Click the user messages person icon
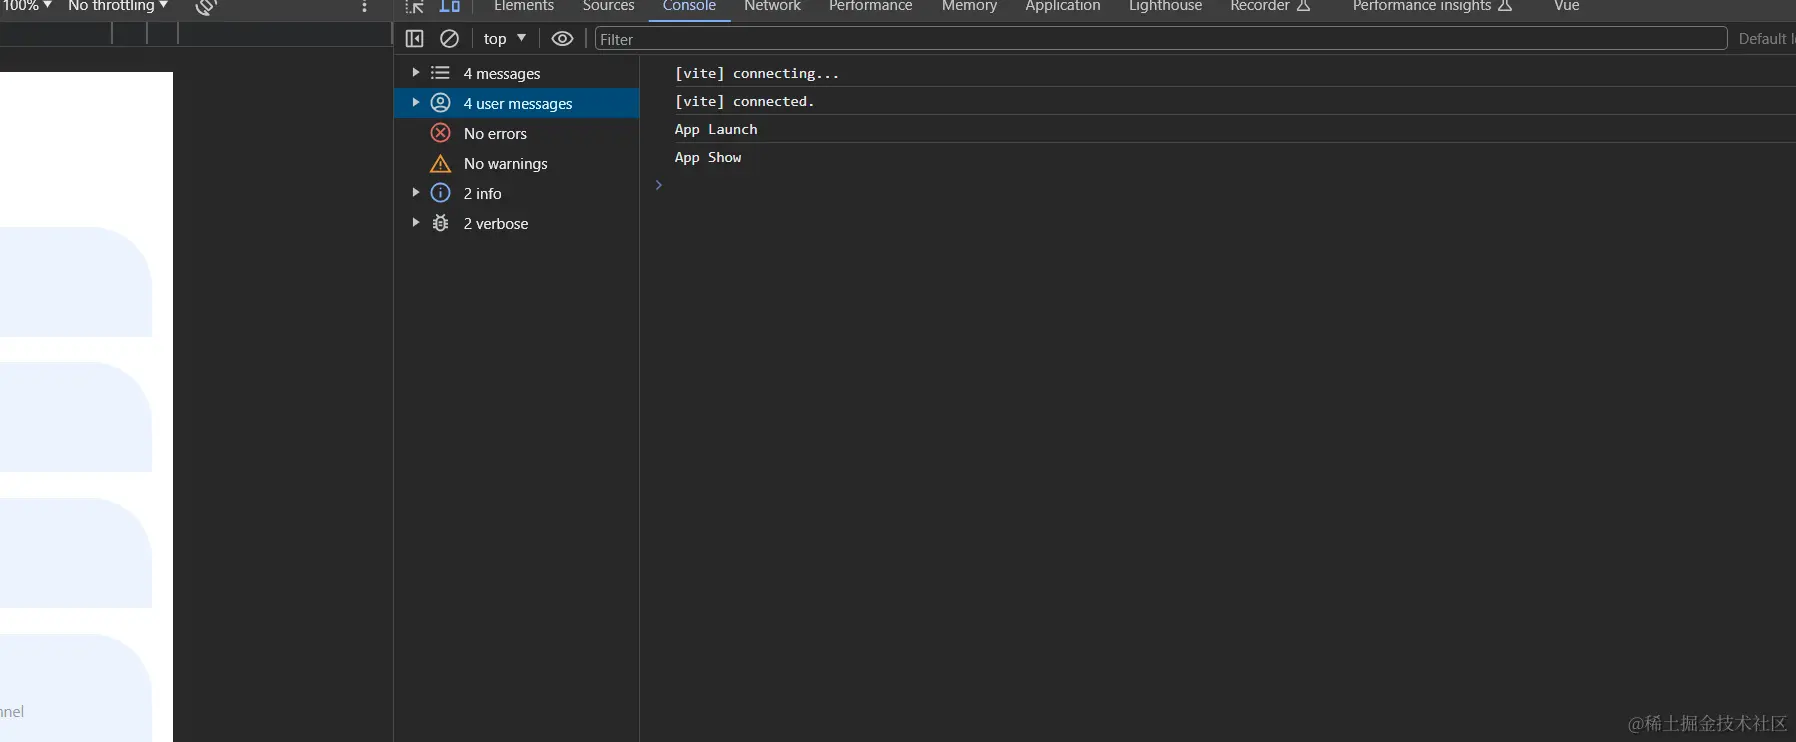 440,103
